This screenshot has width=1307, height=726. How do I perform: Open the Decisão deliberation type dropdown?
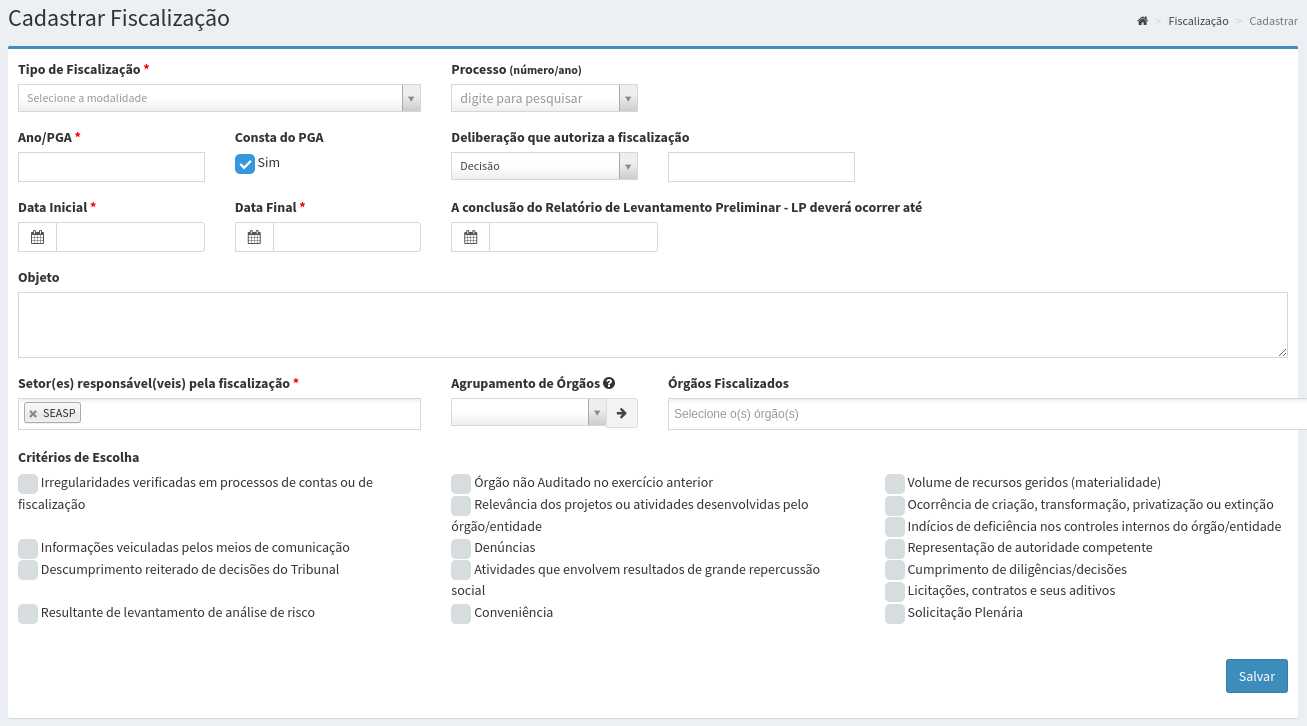(544, 166)
